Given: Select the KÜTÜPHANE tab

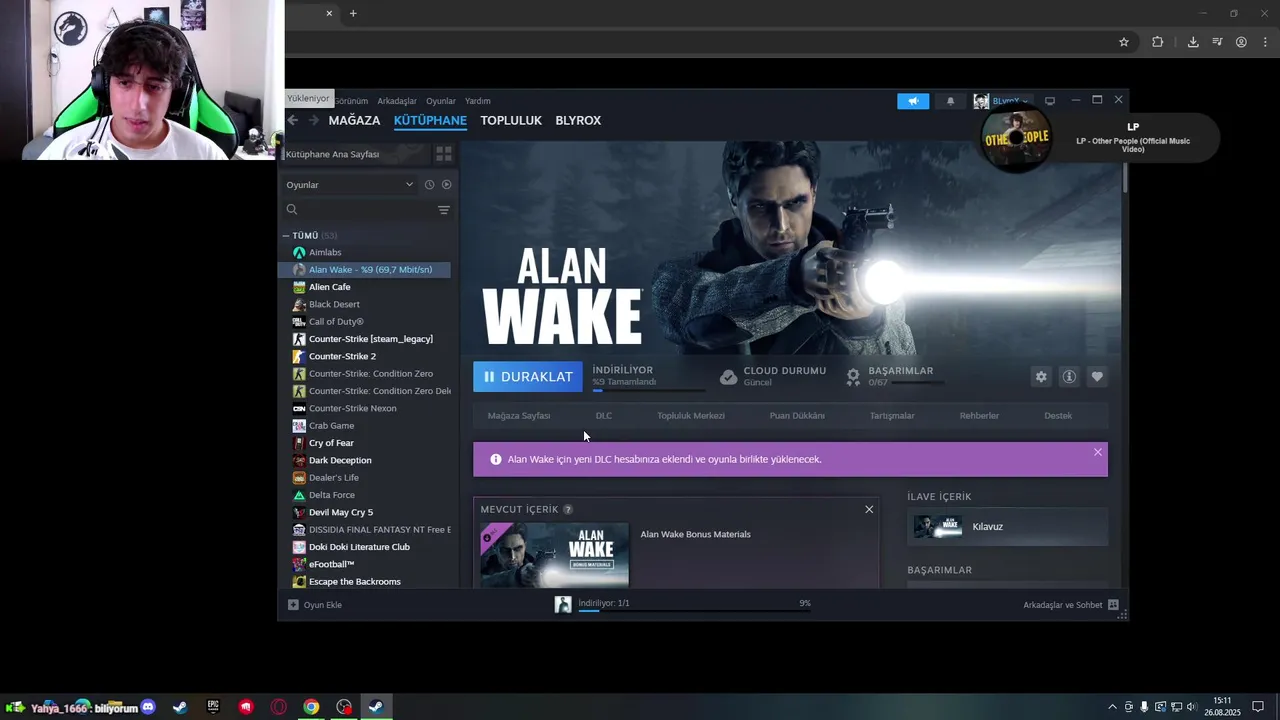Looking at the screenshot, I should (430, 120).
